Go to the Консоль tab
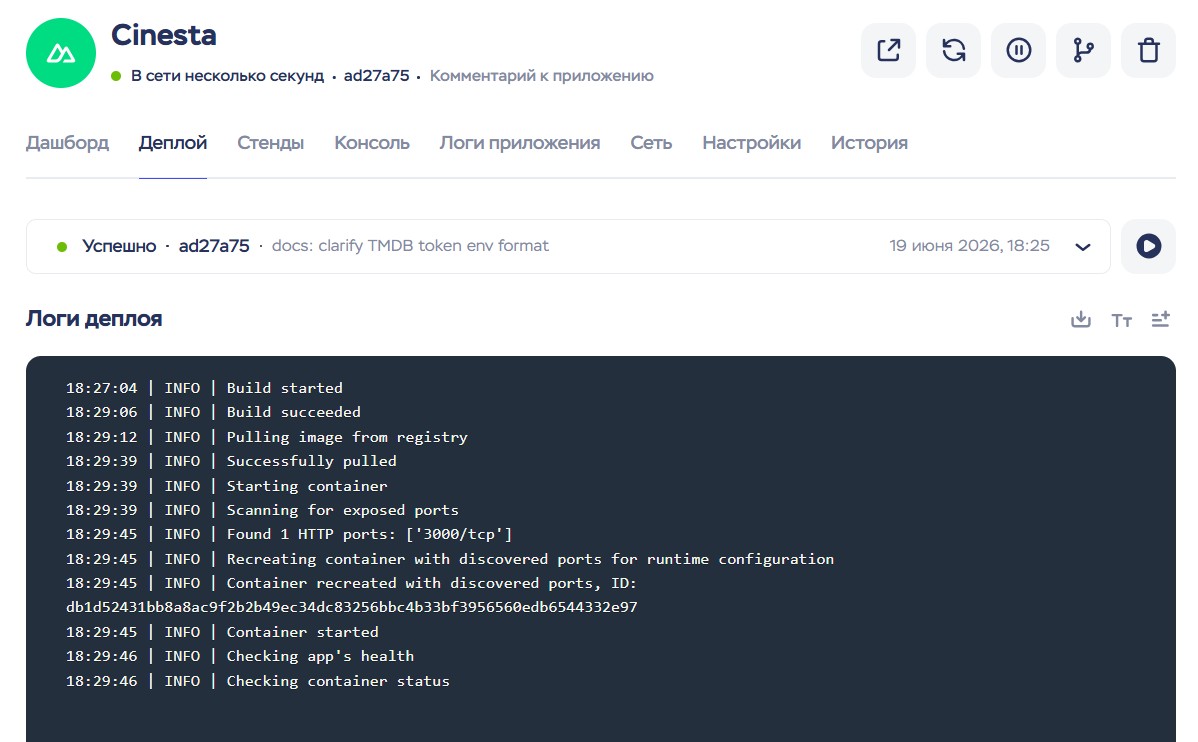This screenshot has width=1198, height=742. click(x=372, y=143)
